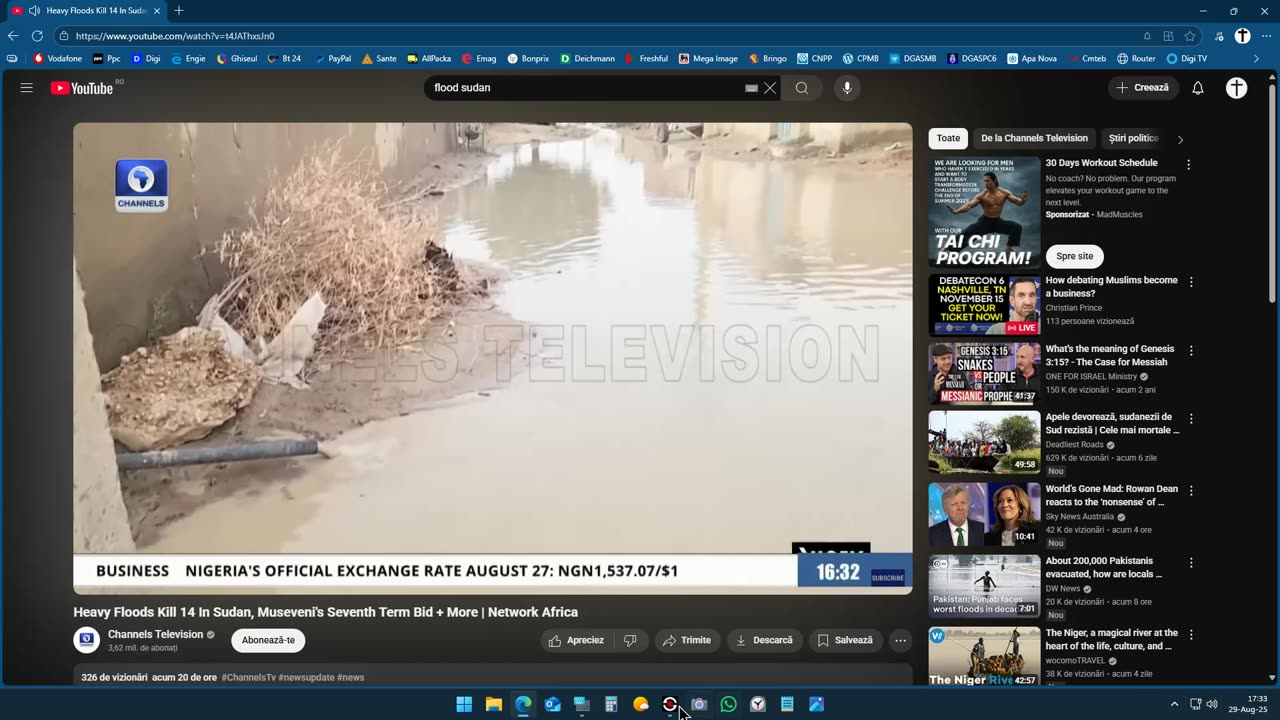The image size is (1280, 720).
Task: Open options for 'The Niger, a magical river' video
Action: pyautogui.click(x=1190, y=635)
